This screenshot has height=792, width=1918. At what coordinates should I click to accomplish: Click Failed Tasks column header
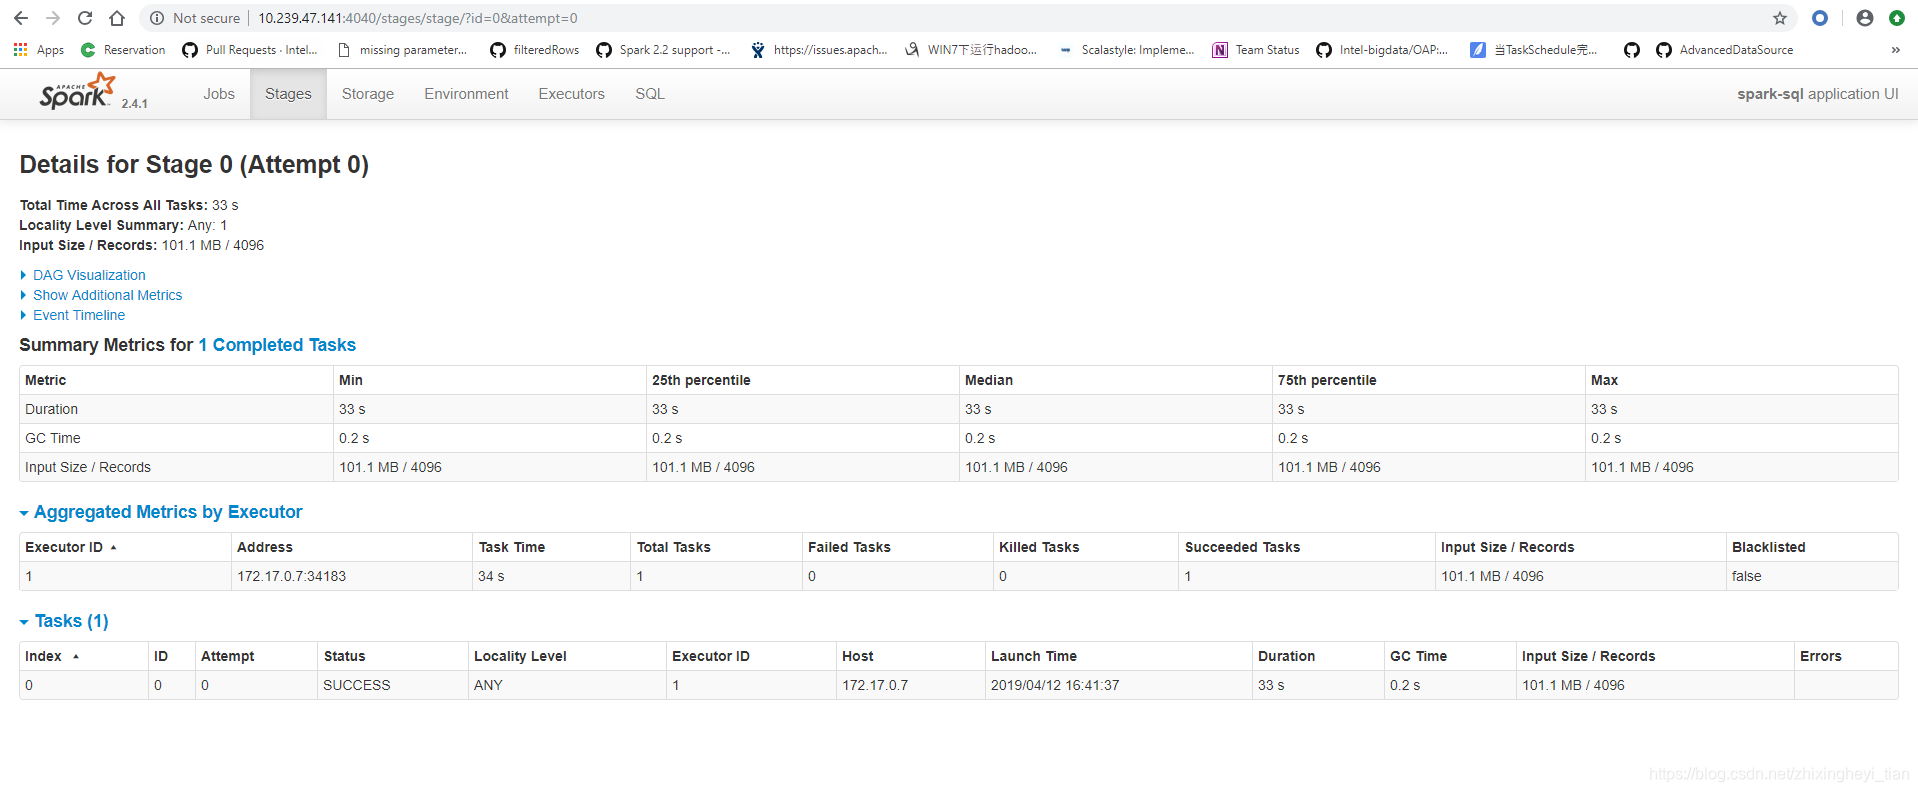[x=849, y=547]
